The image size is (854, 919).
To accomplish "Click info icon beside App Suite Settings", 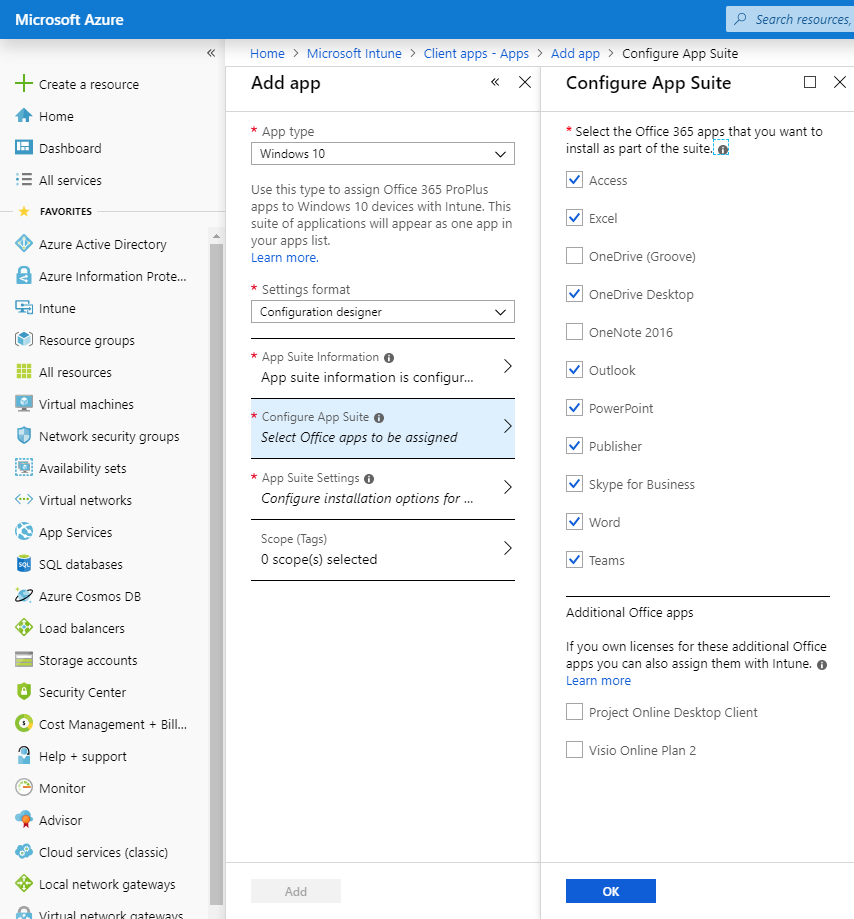I will pyautogui.click(x=369, y=479).
